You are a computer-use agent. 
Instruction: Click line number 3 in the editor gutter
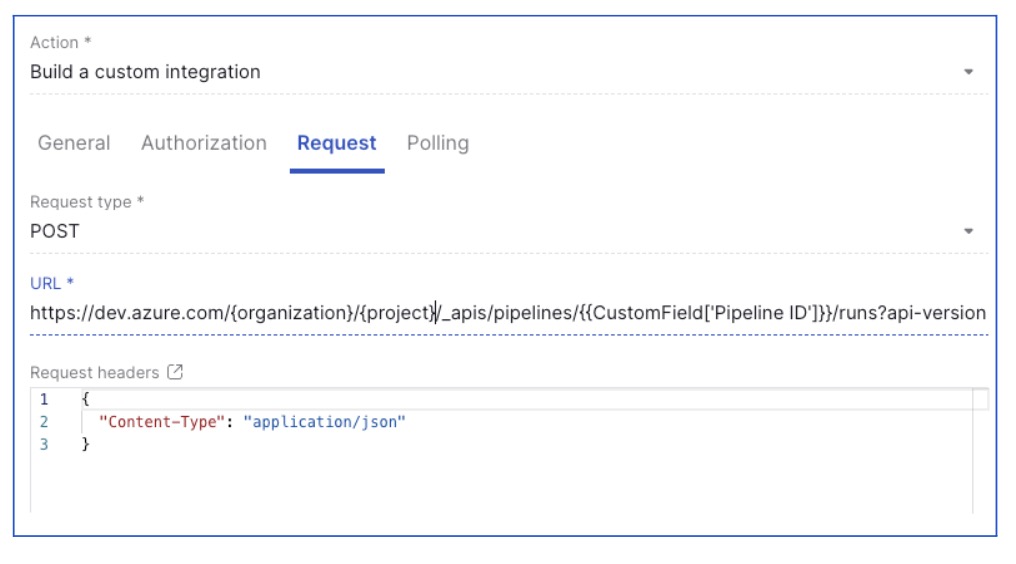point(44,445)
